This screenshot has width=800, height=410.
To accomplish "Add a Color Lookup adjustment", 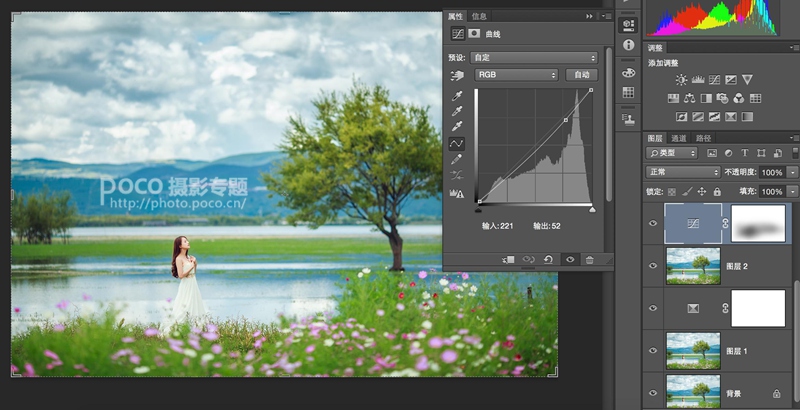I will click(x=756, y=98).
